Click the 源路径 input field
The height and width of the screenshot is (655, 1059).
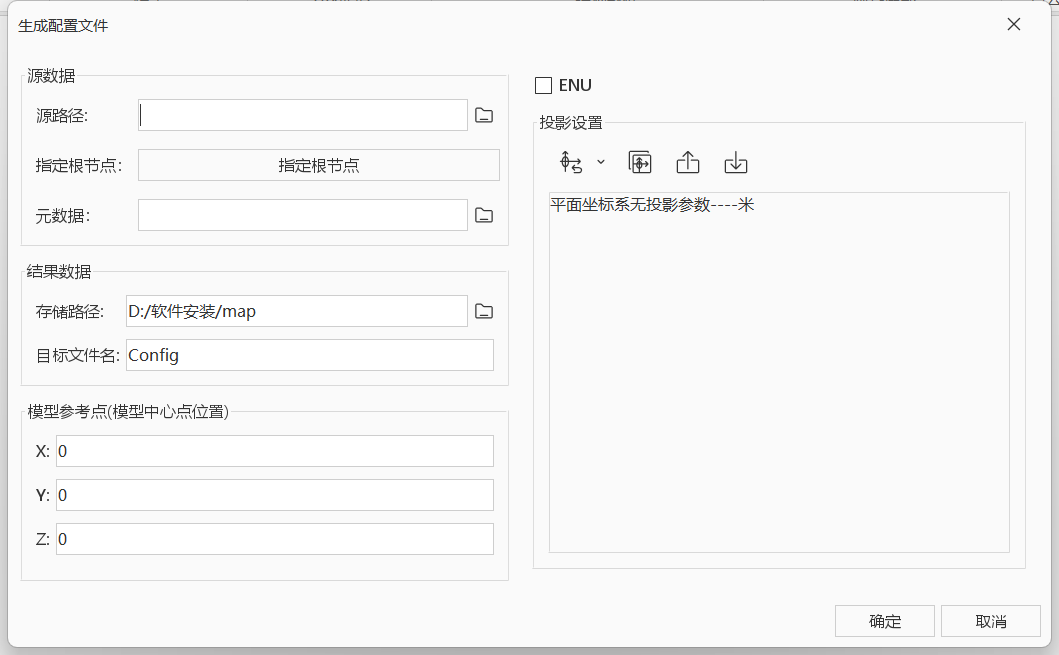[x=303, y=115]
